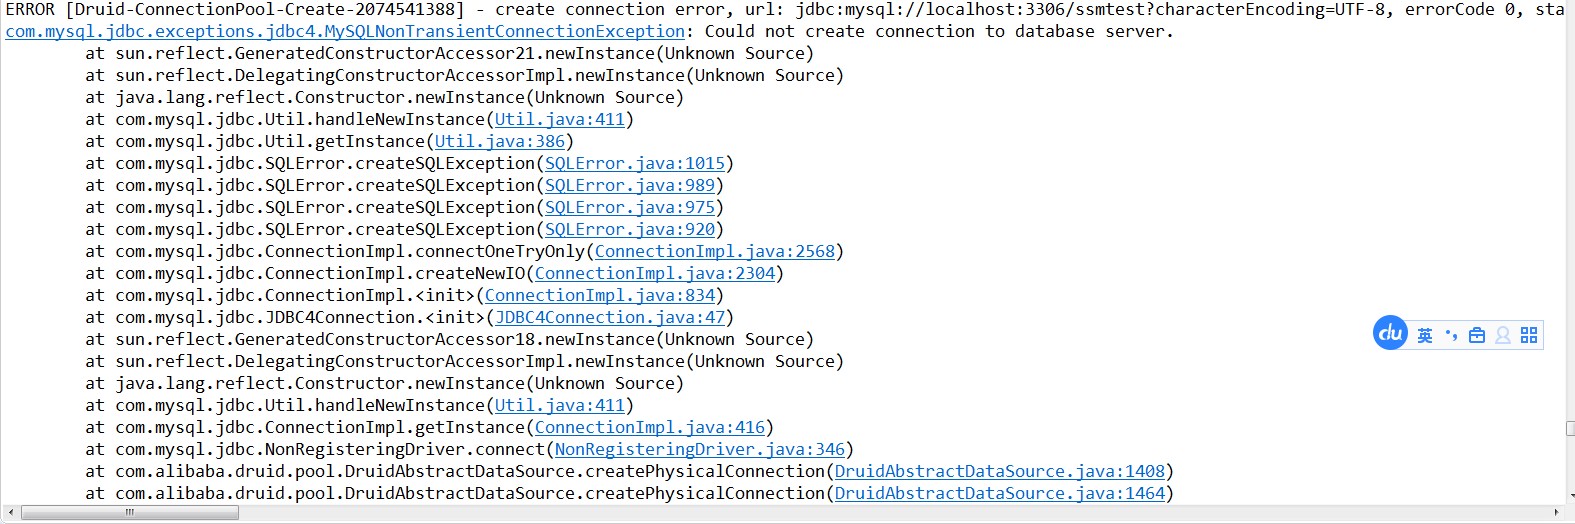Open ConnectionImpl.java:834 link
The width and height of the screenshot is (1575, 524).
tap(600, 296)
